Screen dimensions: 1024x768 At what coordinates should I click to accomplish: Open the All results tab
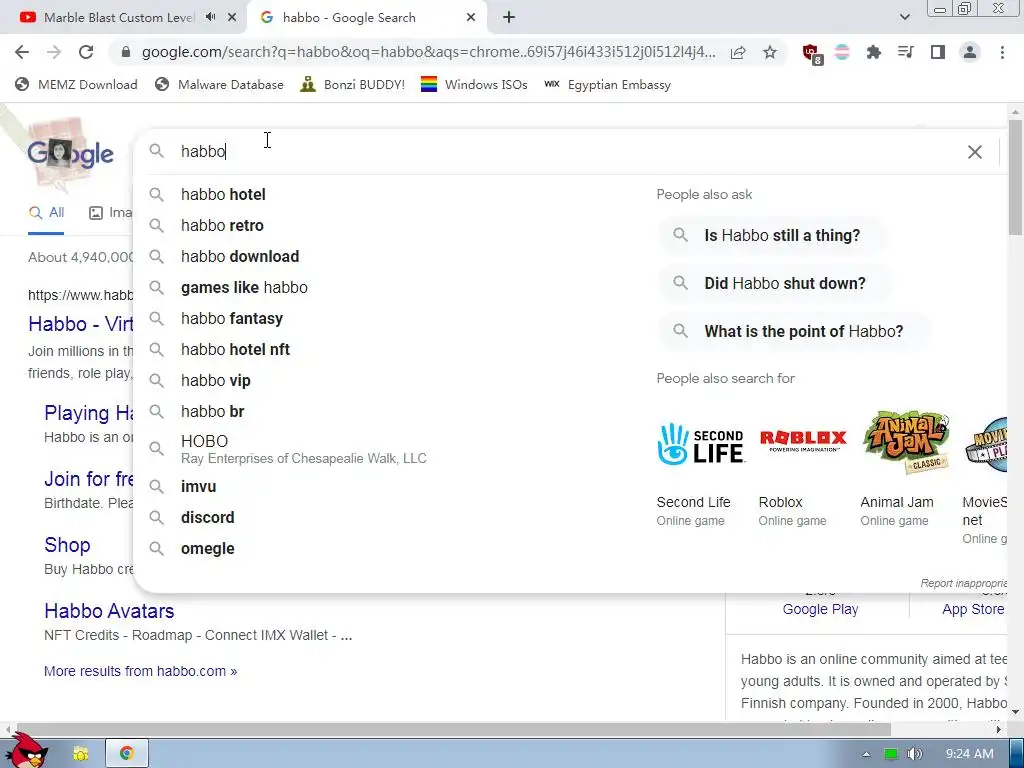click(x=46, y=213)
